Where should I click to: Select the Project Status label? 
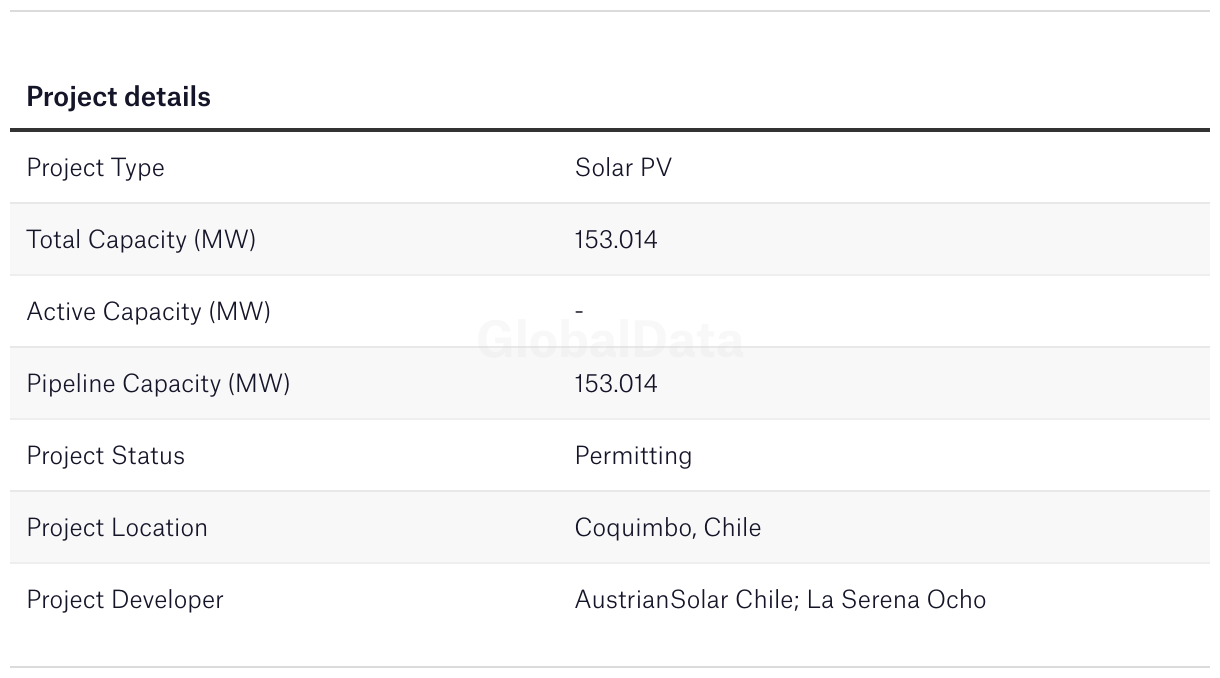click(x=105, y=455)
